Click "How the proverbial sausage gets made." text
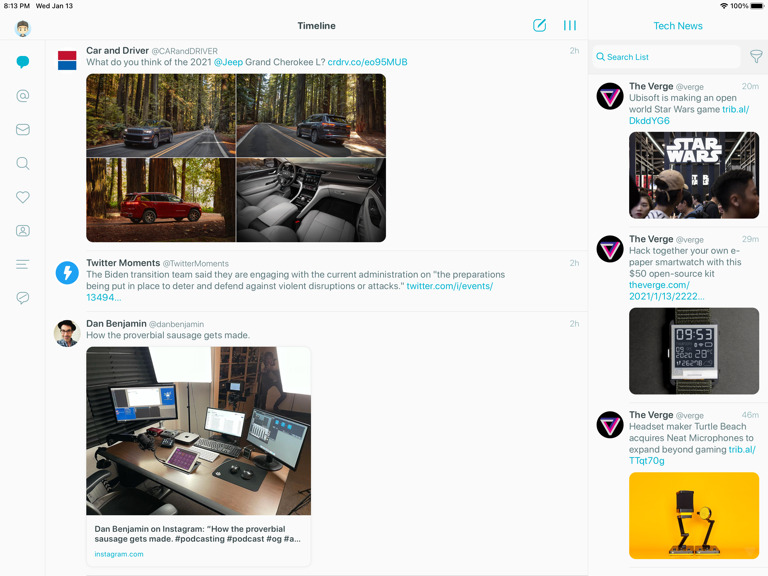The width and height of the screenshot is (768, 576). 168,336
